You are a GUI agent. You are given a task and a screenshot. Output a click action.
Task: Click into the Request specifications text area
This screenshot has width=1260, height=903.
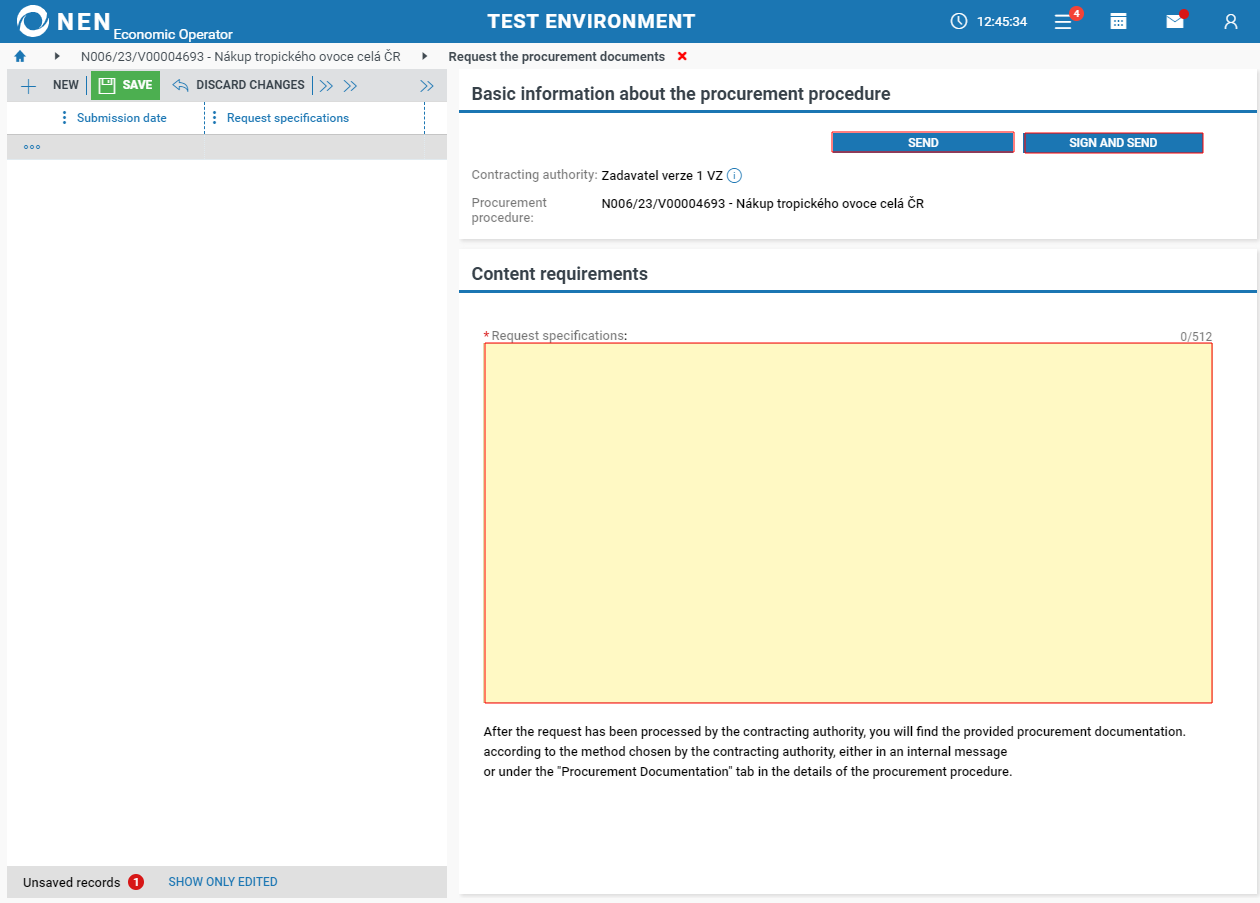click(x=848, y=523)
